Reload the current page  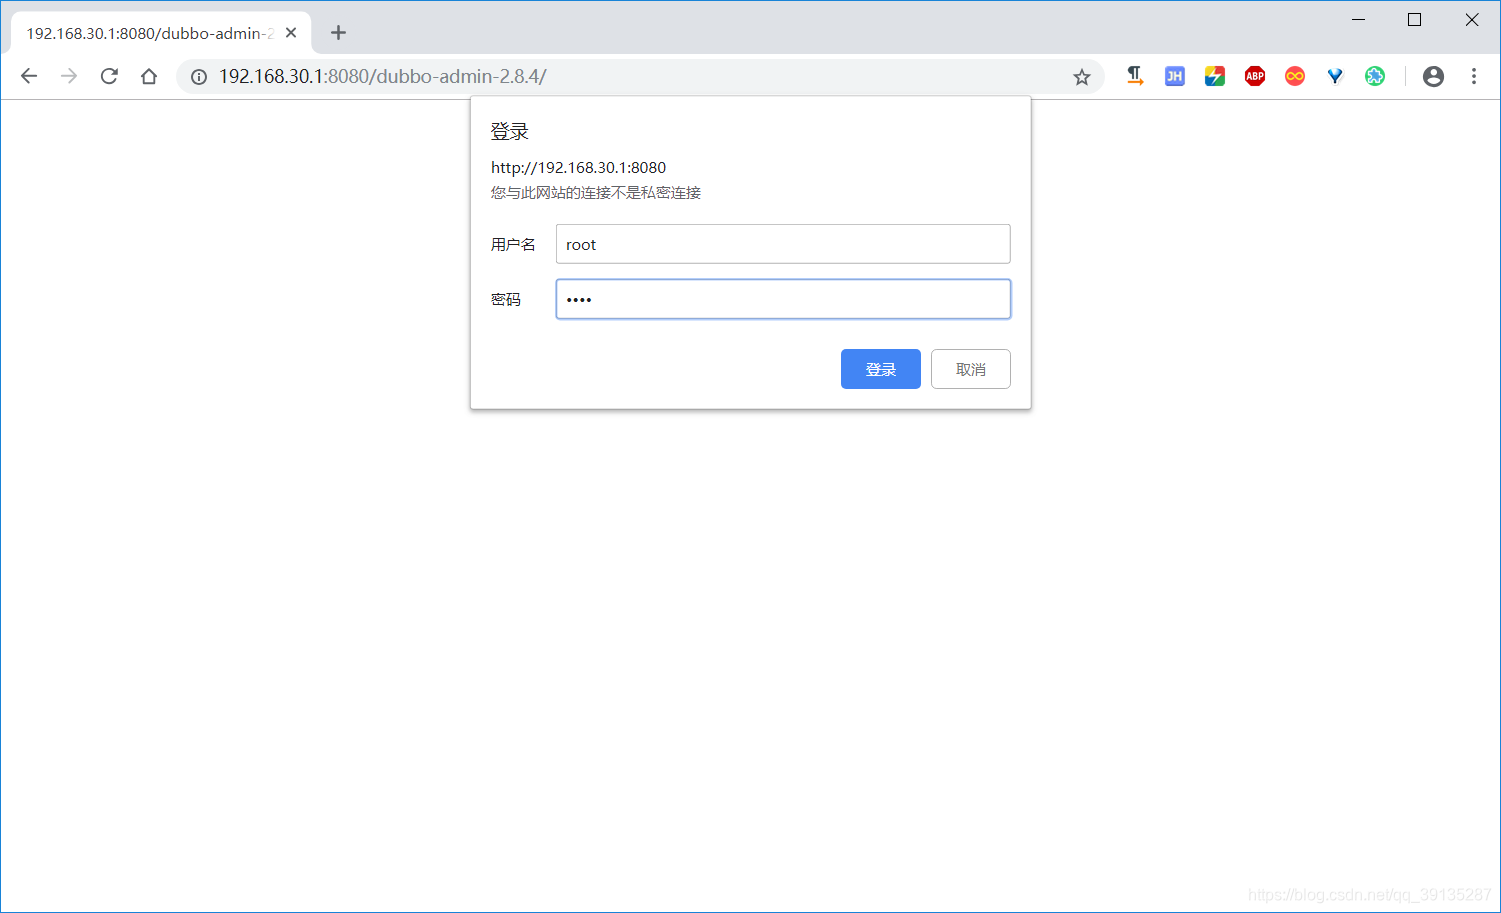click(x=109, y=76)
